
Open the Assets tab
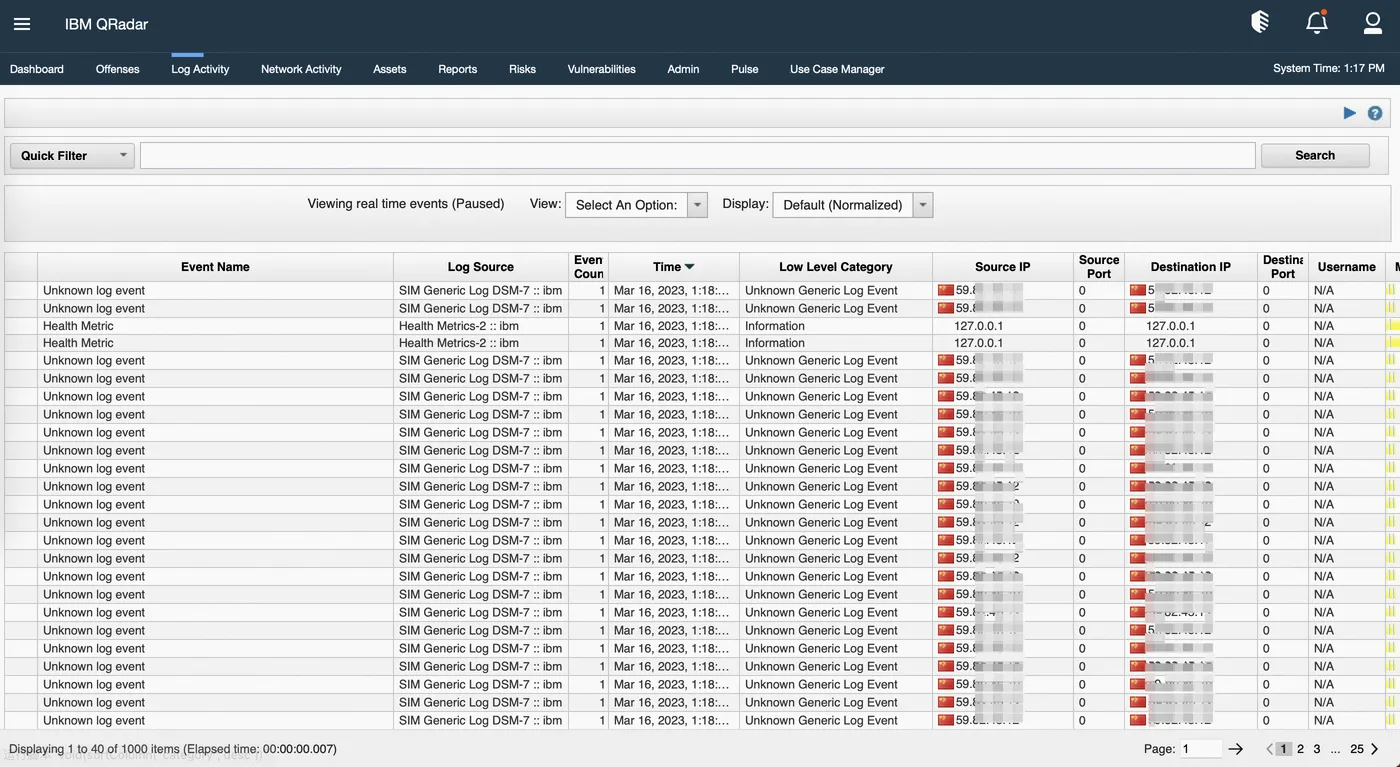coord(390,69)
